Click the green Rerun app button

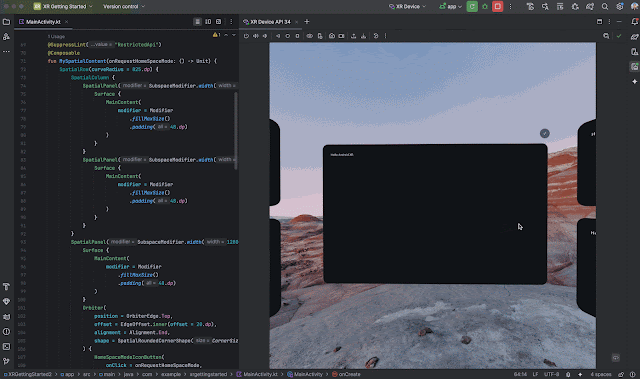pyautogui.click(x=472, y=7)
